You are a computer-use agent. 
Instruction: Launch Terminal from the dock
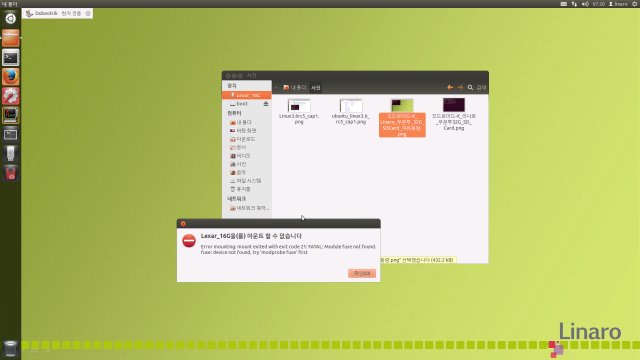coord(11,58)
